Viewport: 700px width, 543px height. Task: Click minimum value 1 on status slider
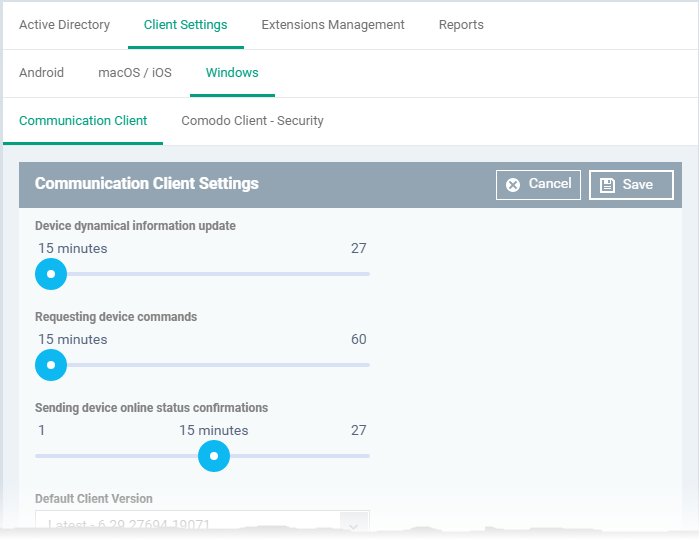pos(42,430)
